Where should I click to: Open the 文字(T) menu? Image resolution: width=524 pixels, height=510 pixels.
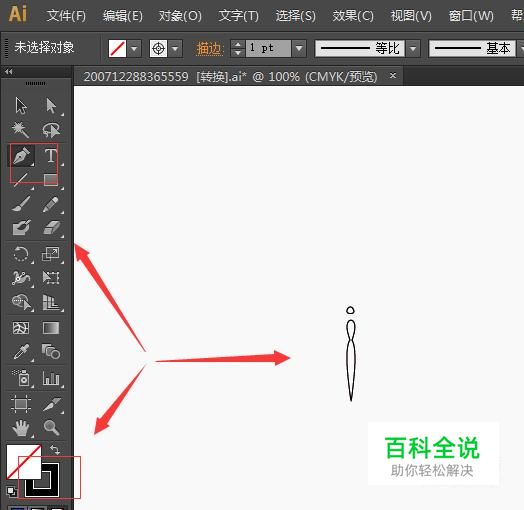click(x=238, y=15)
